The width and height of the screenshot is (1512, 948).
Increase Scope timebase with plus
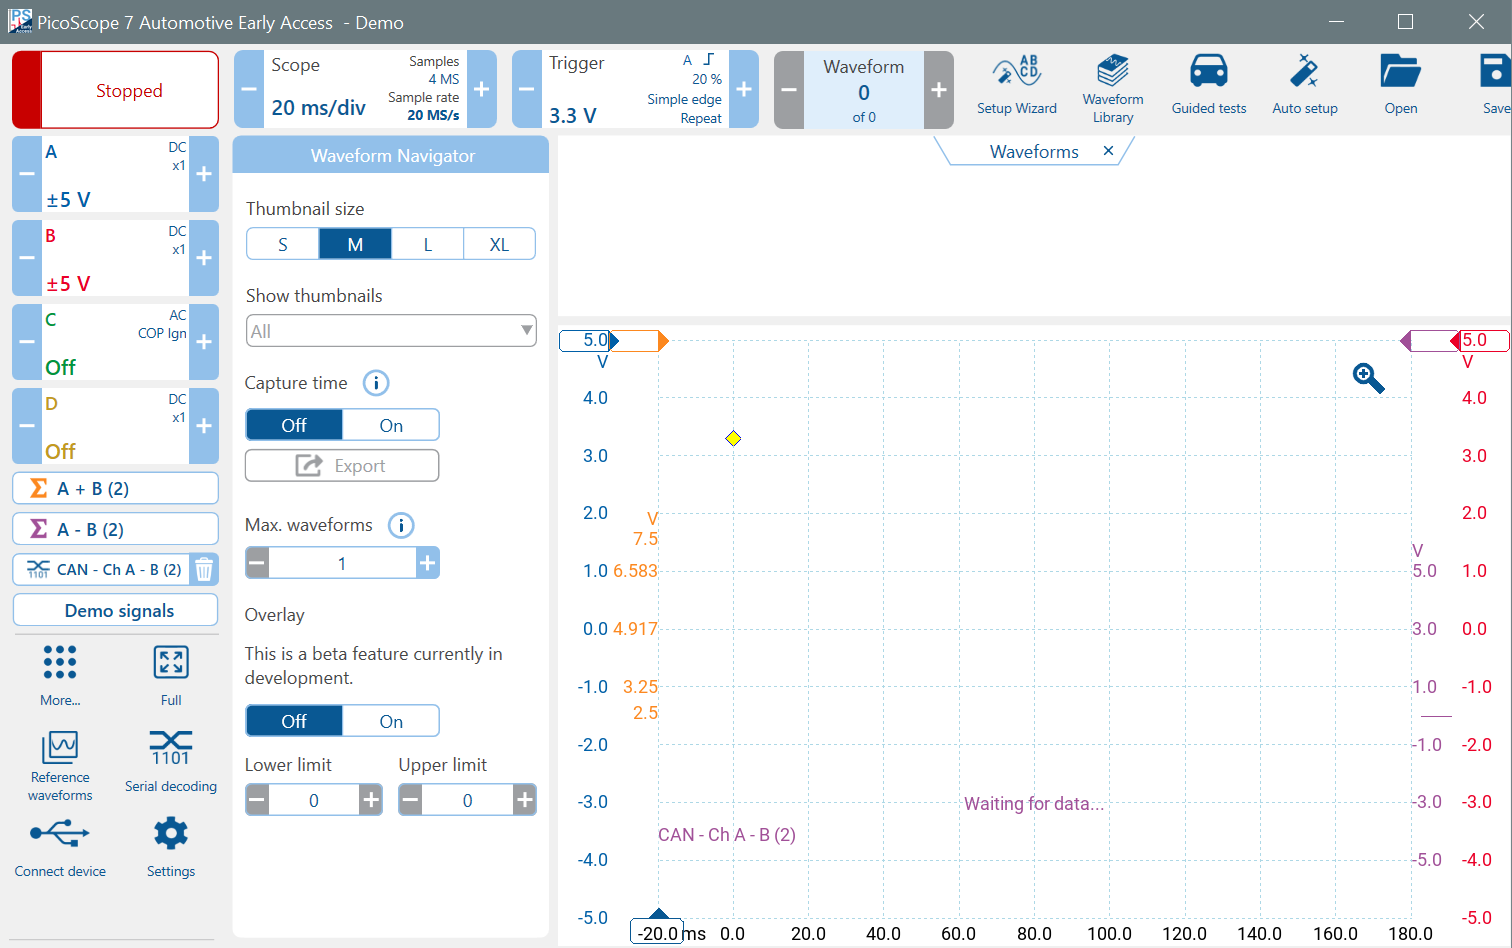[x=482, y=89]
